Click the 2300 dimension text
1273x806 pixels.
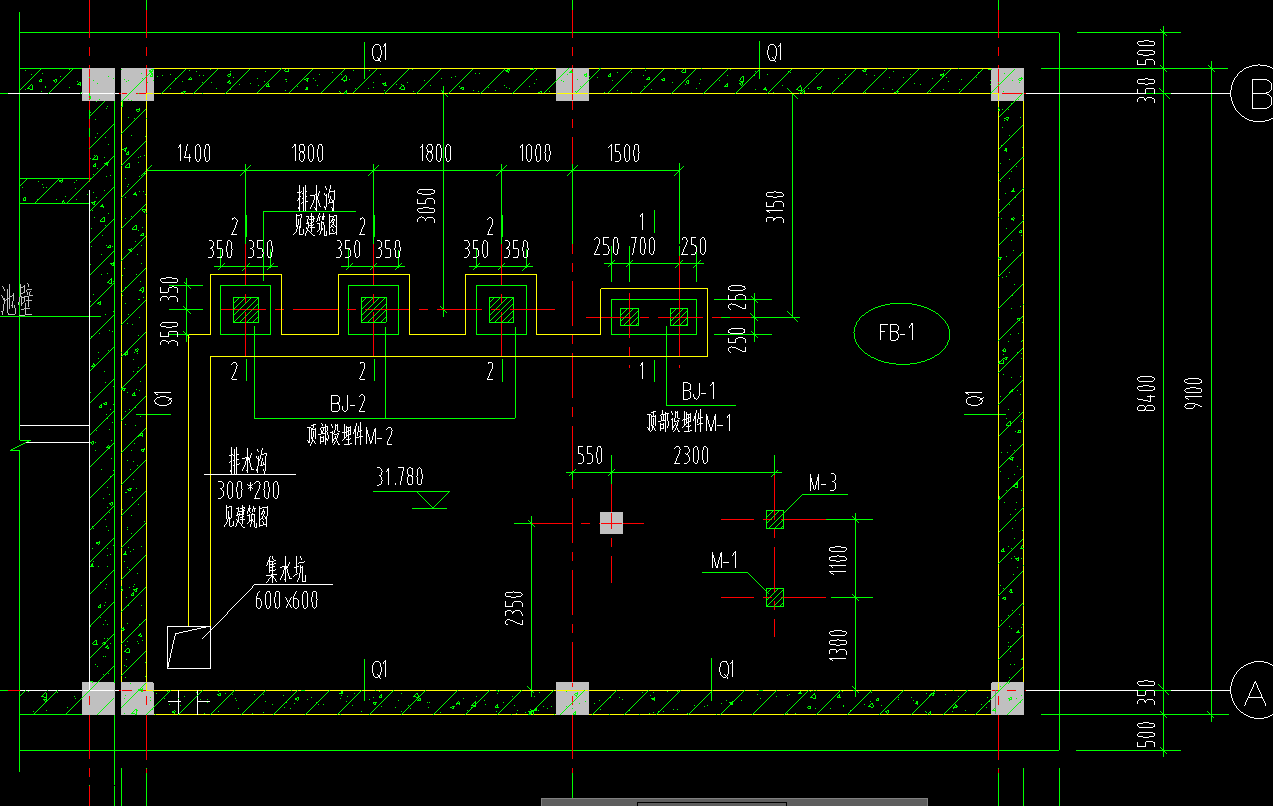click(x=690, y=456)
